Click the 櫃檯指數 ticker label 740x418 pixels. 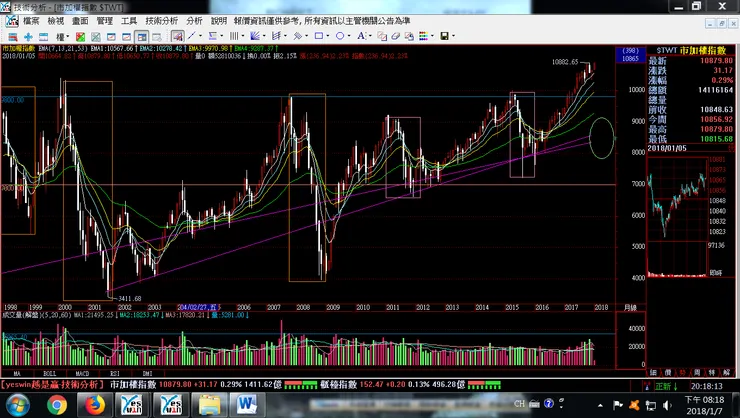coord(338,385)
